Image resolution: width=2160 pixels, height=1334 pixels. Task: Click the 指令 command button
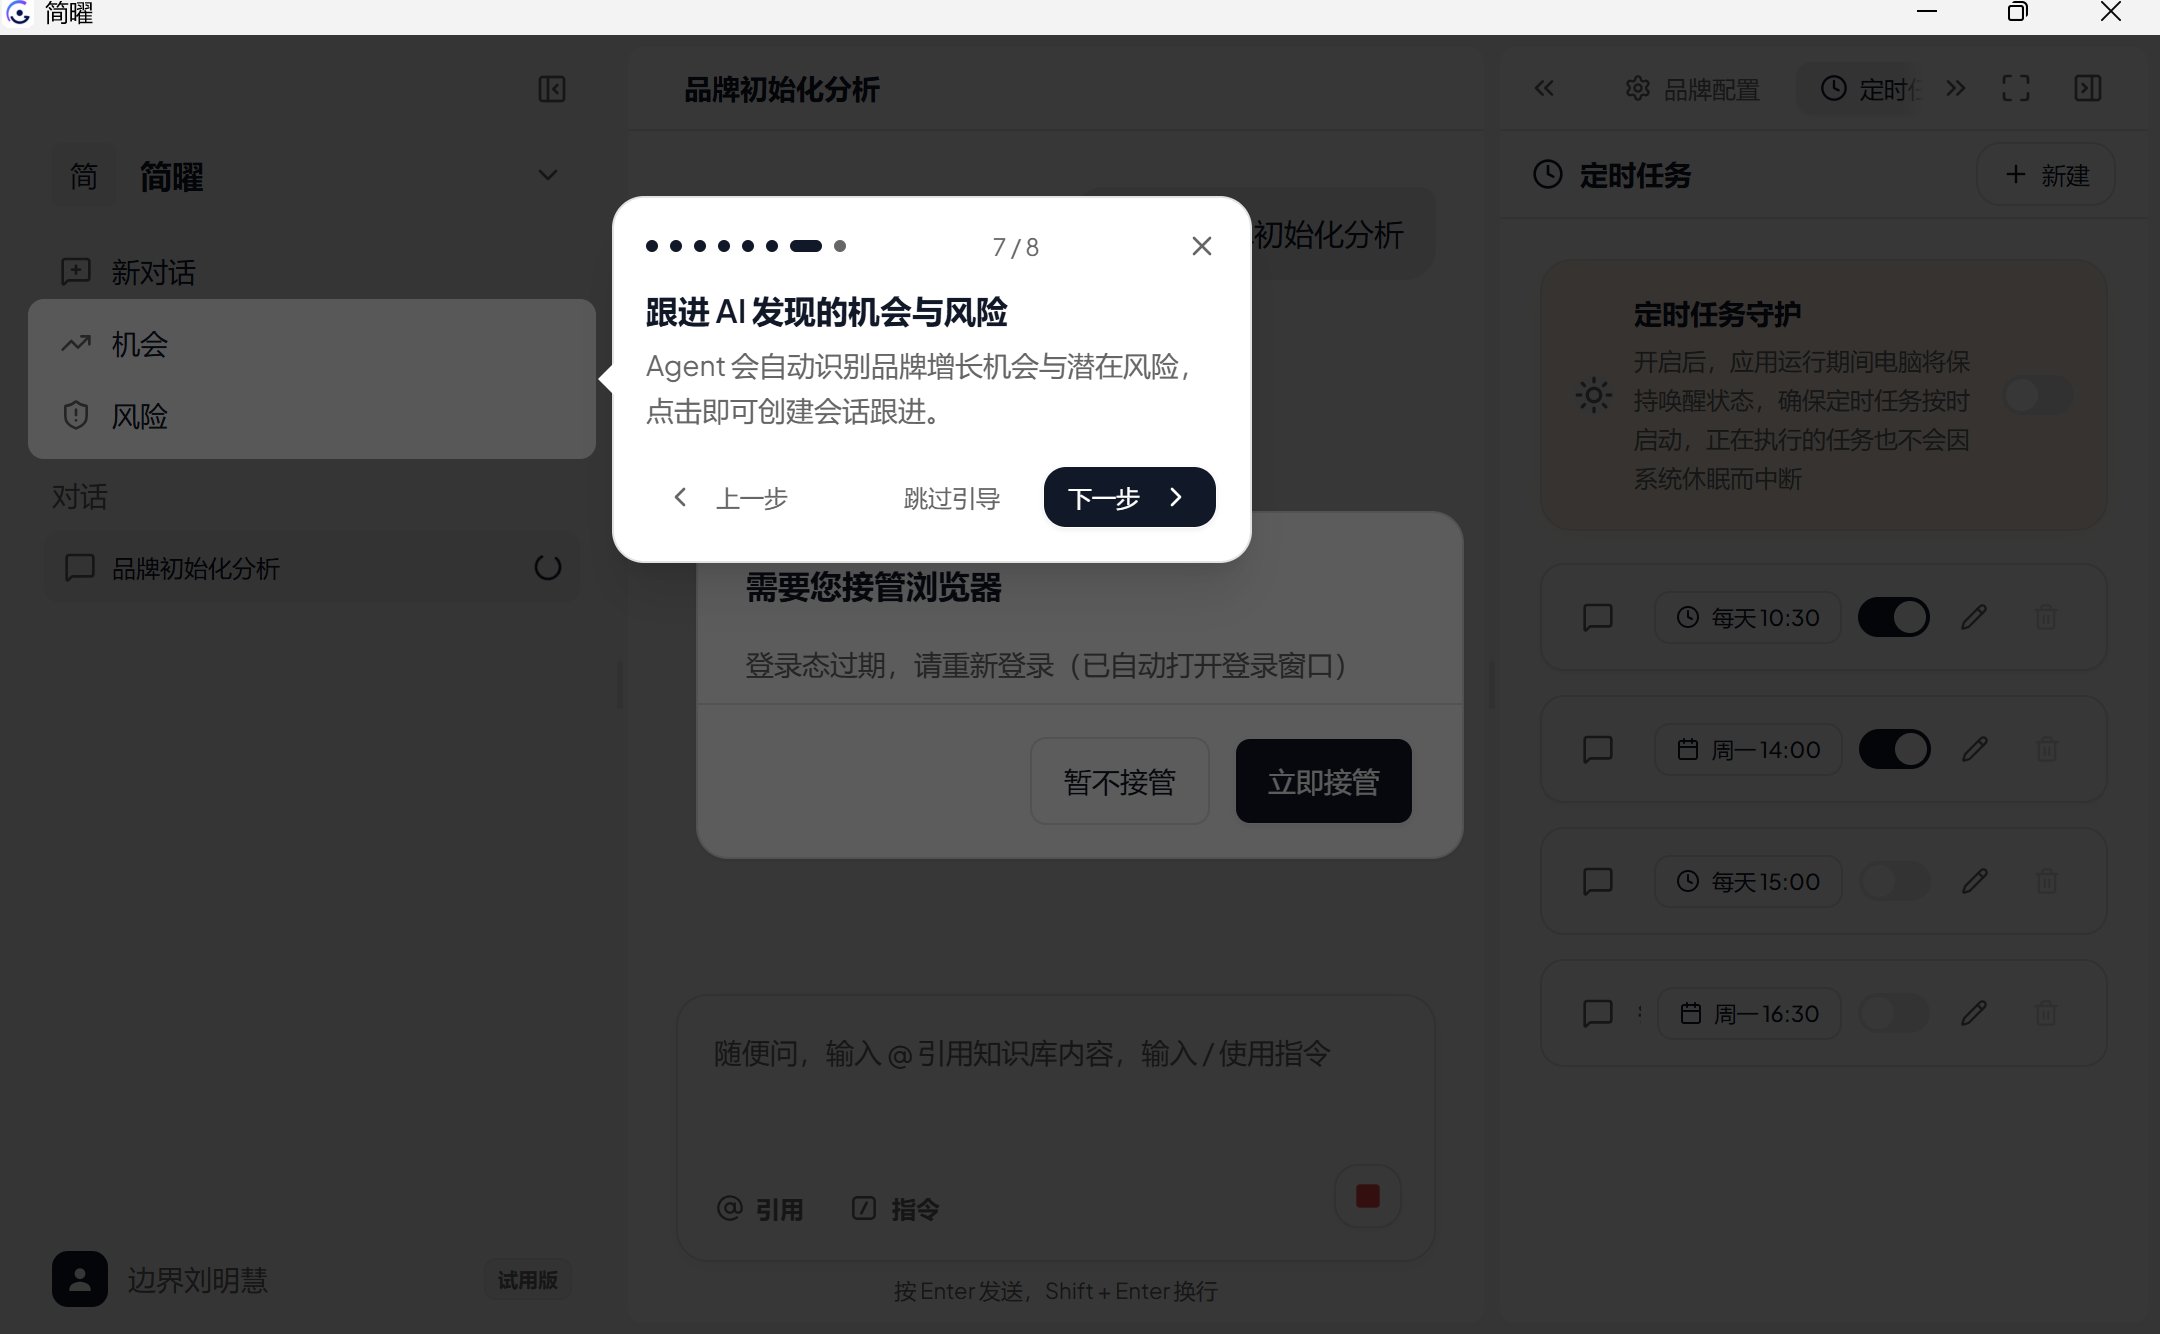pyautogui.click(x=895, y=1209)
